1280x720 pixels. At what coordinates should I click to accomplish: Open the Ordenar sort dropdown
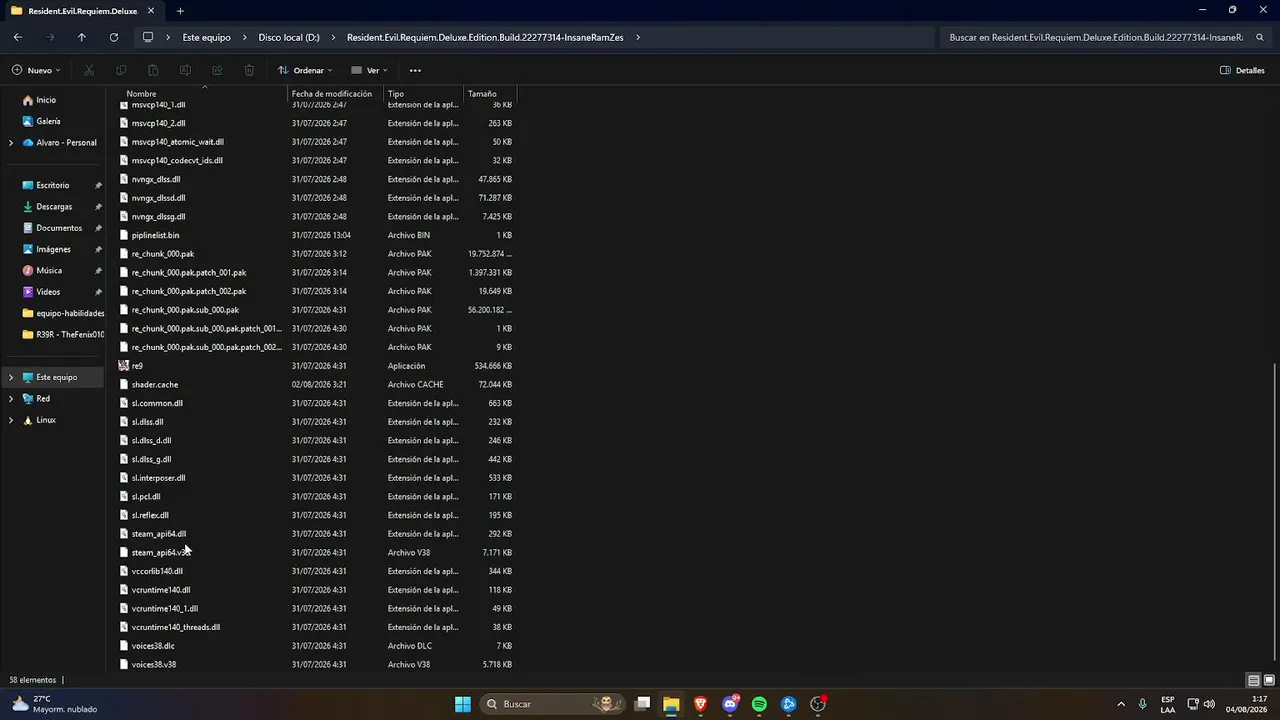(x=305, y=70)
